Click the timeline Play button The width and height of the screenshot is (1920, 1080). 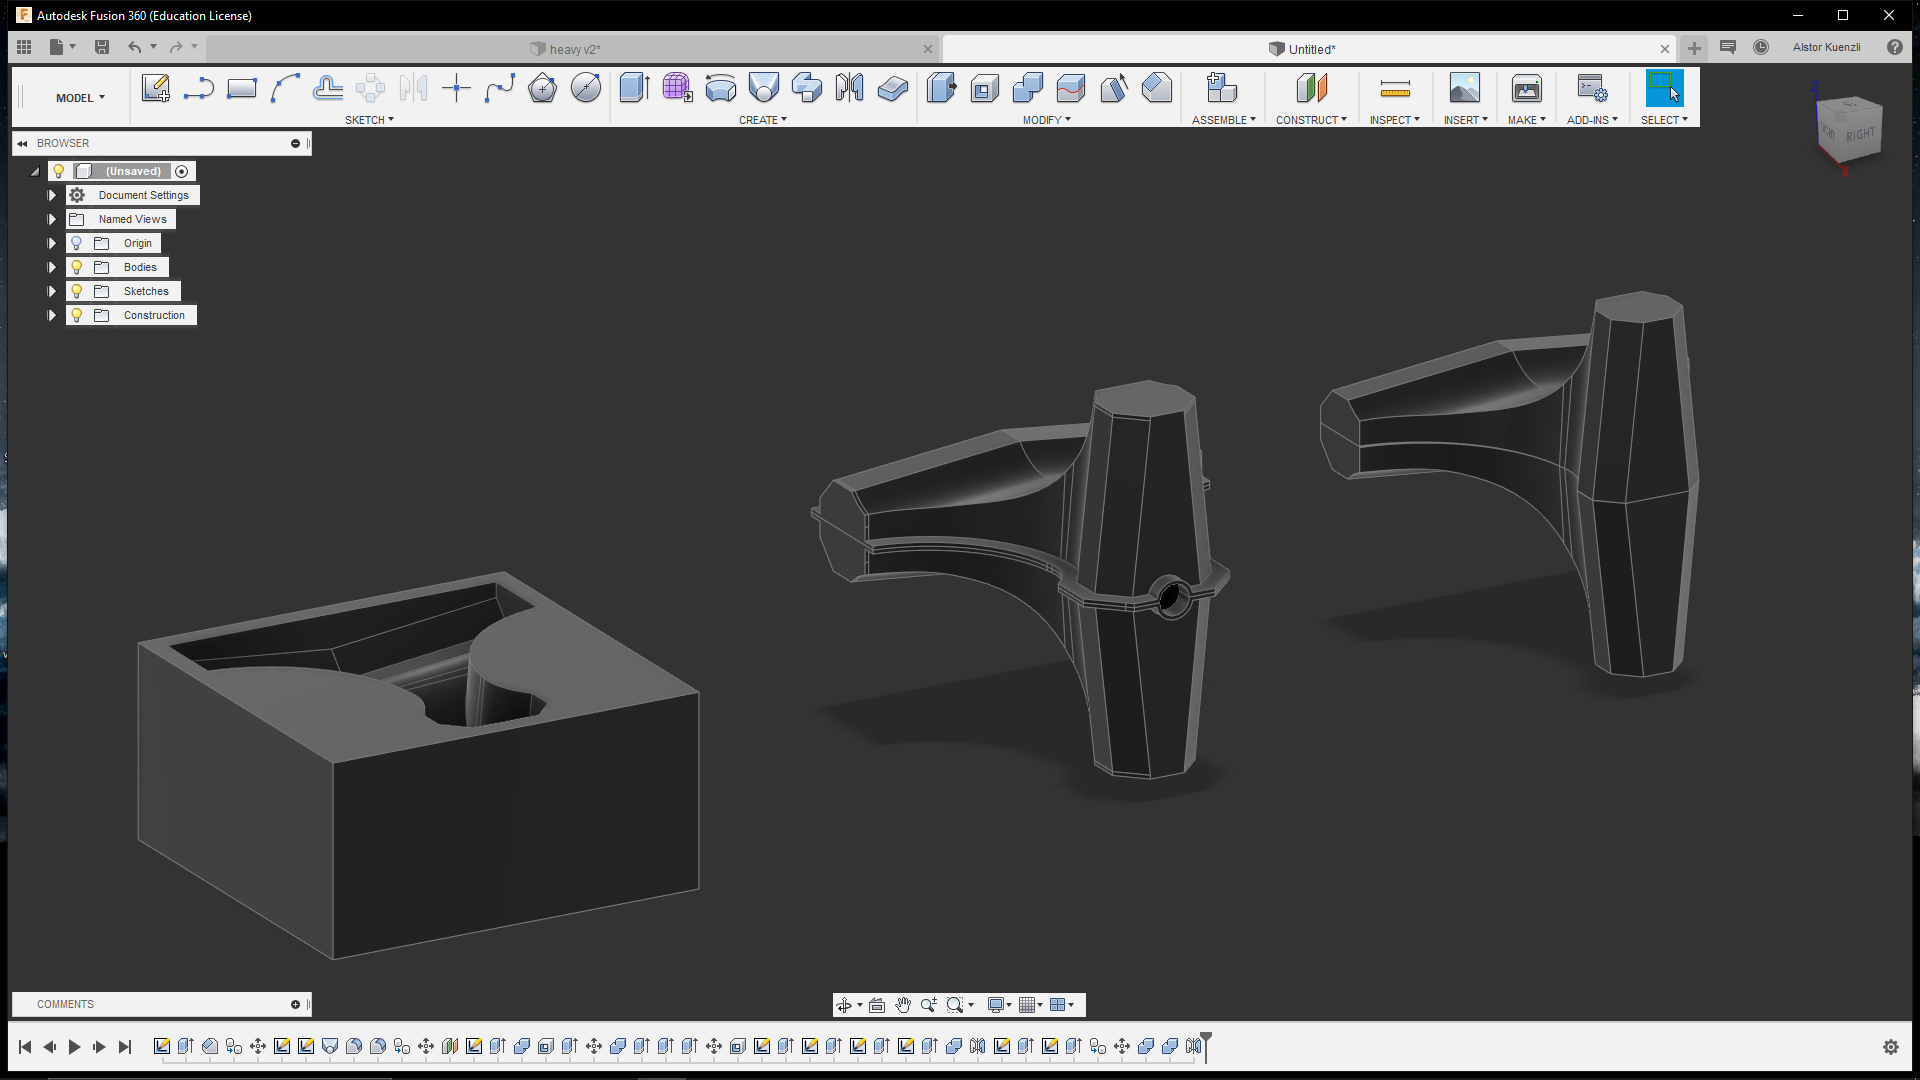tap(74, 1047)
